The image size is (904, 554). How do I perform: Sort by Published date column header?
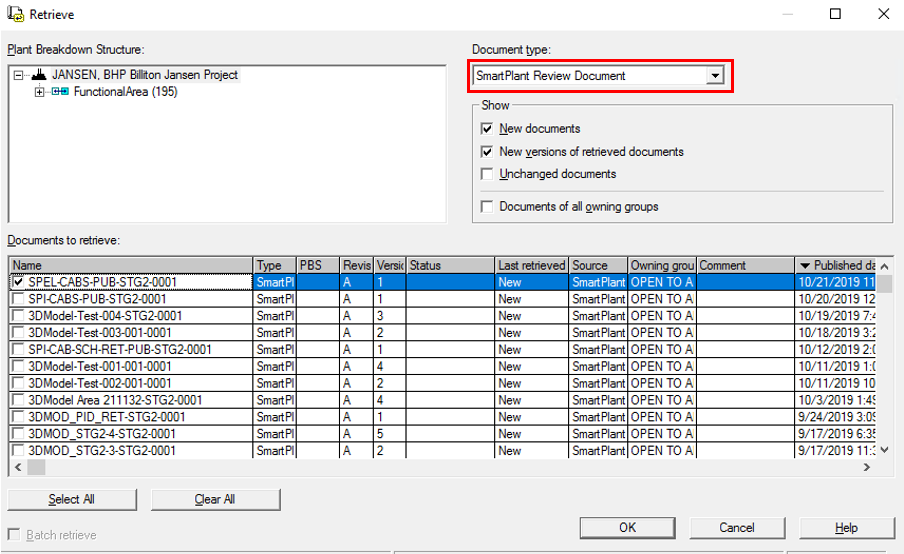[838, 265]
